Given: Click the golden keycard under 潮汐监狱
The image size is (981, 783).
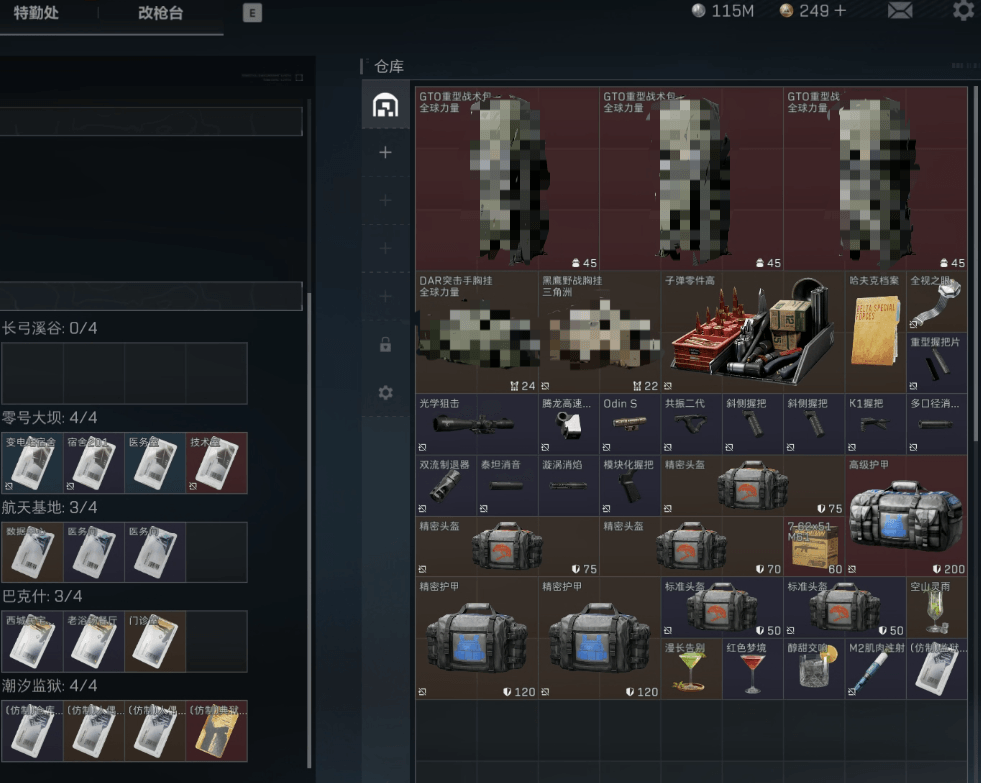Looking at the screenshot, I should click(216, 731).
